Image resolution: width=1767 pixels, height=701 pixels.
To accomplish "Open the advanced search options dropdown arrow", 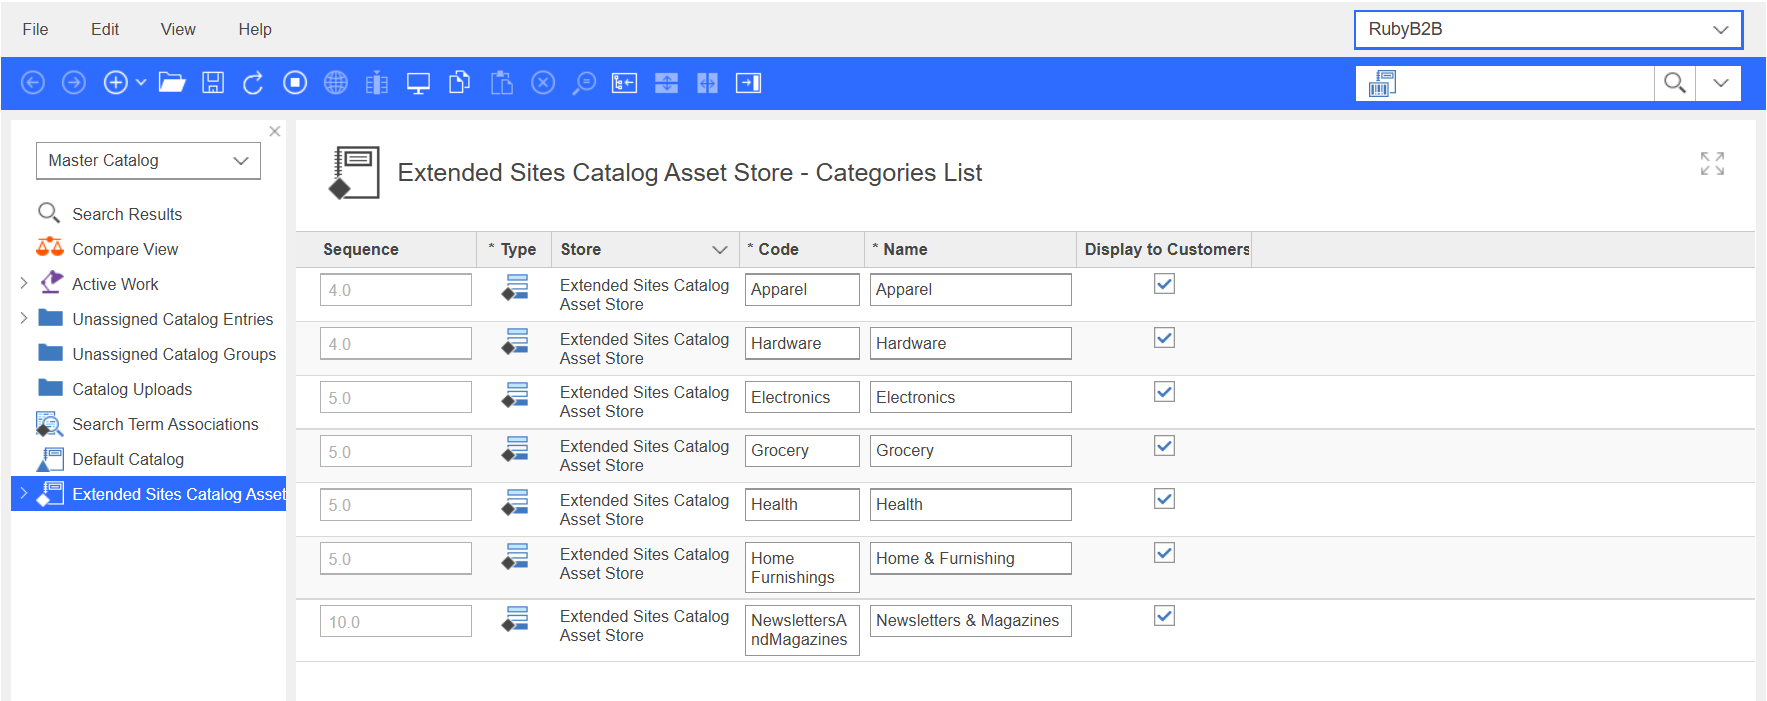I will [x=1720, y=83].
